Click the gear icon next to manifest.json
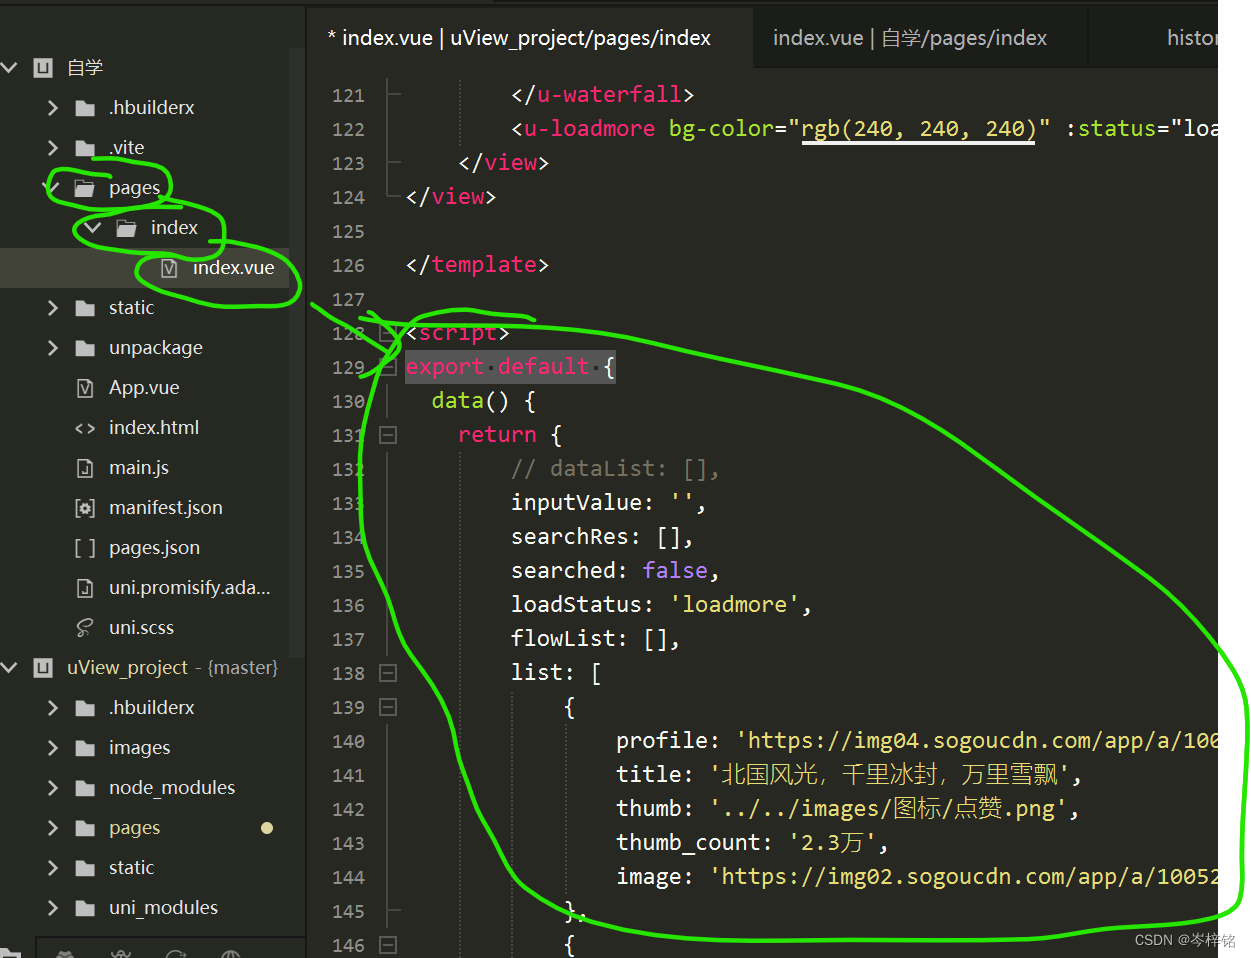The height and width of the screenshot is (958, 1251). coord(84,507)
